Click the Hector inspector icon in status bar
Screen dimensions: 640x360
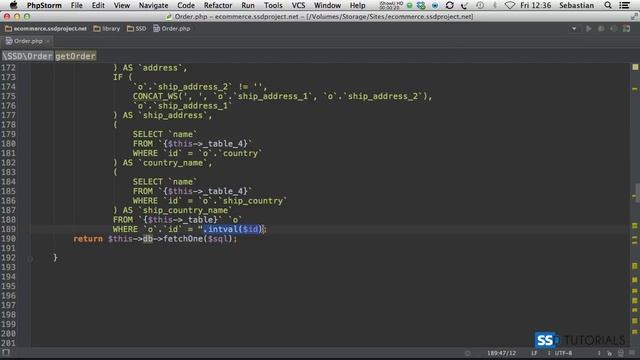click(621, 353)
